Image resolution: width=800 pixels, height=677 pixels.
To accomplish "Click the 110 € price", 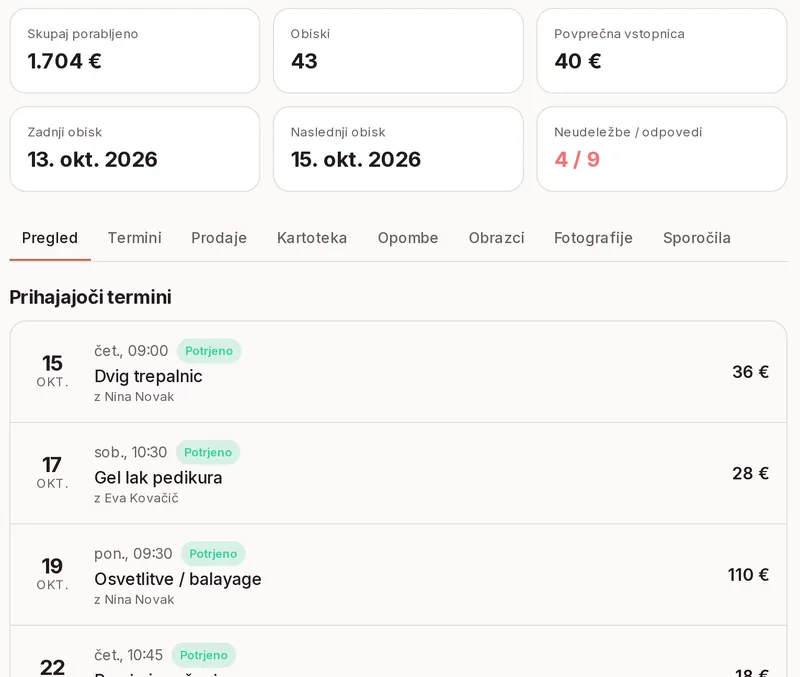I will coord(748,575).
